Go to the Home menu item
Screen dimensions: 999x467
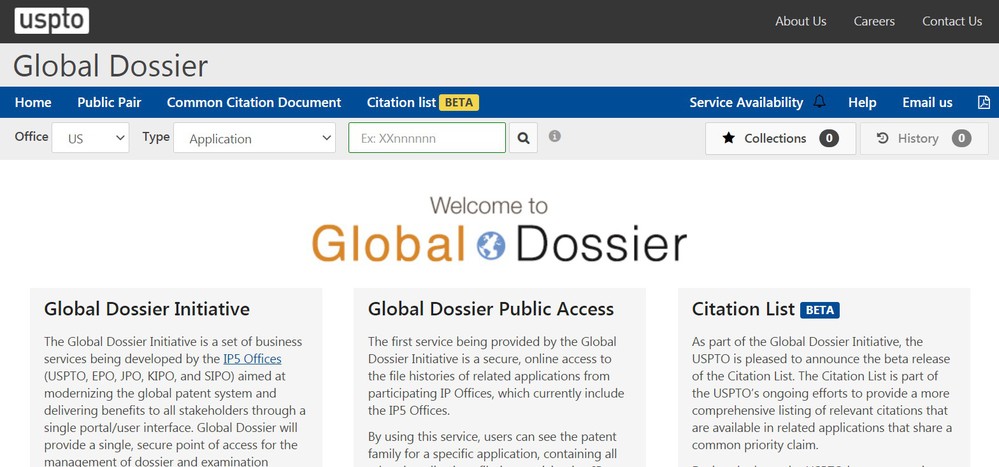pos(33,103)
